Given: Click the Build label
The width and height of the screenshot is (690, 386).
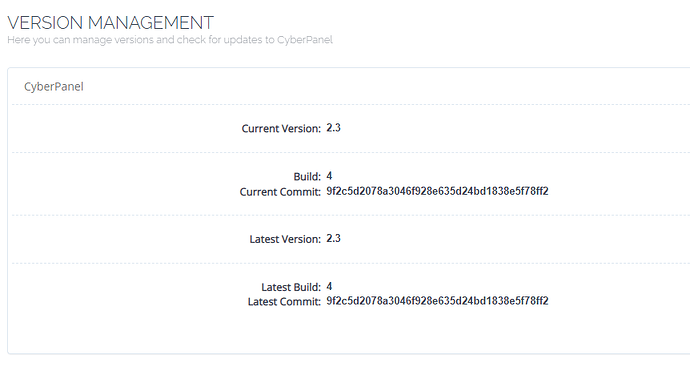Looking at the screenshot, I should click(x=307, y=176).
